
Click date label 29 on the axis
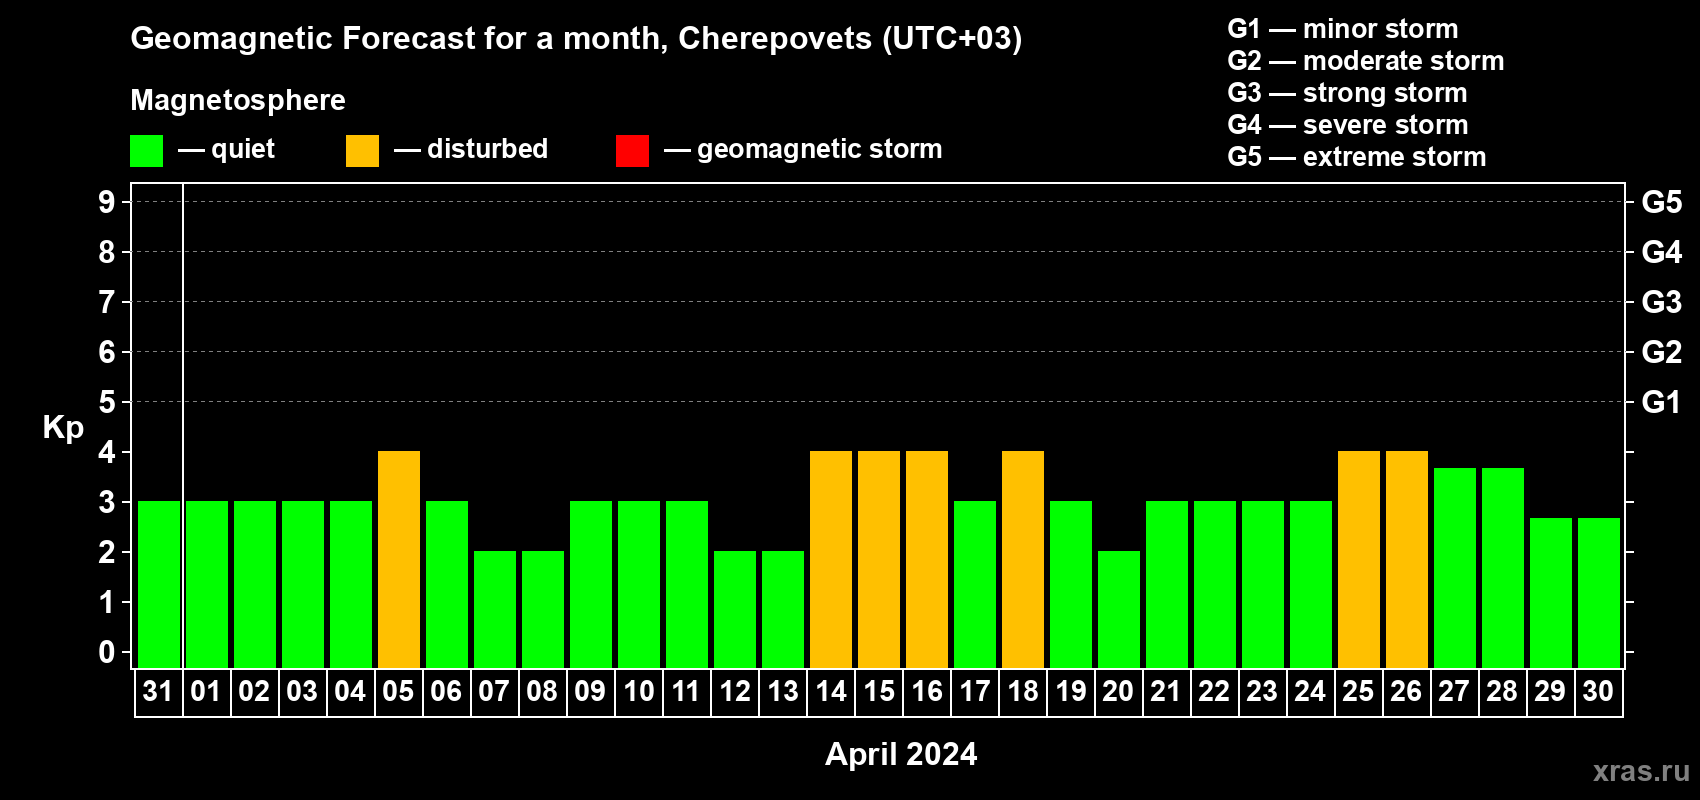(1550, 692)
